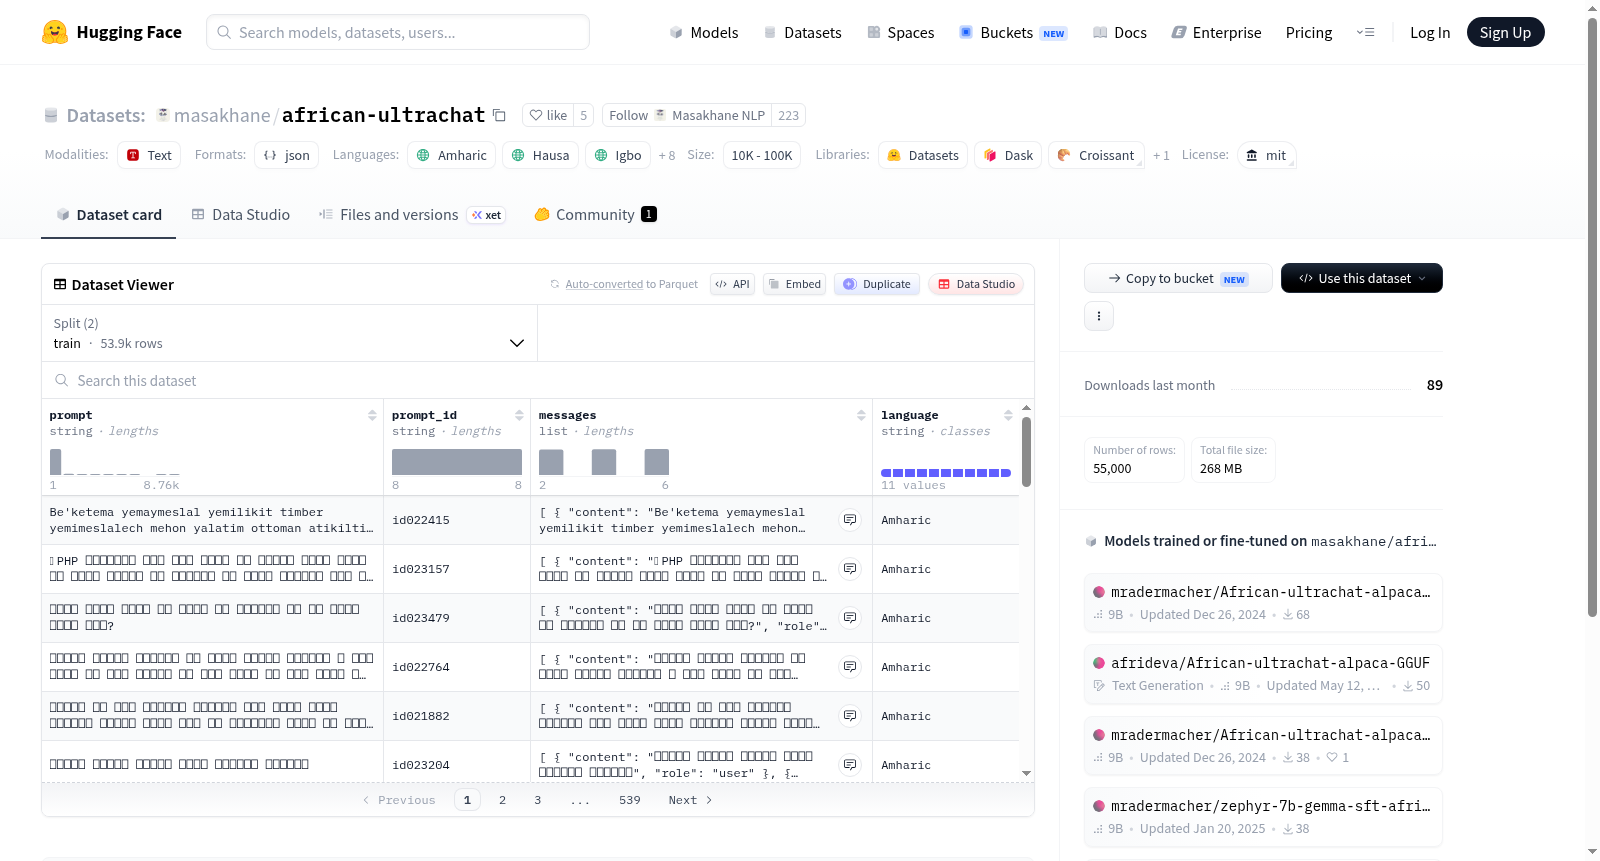Open chat view for row id022415
The image size is (1600, 861).
tap(850, 520)
